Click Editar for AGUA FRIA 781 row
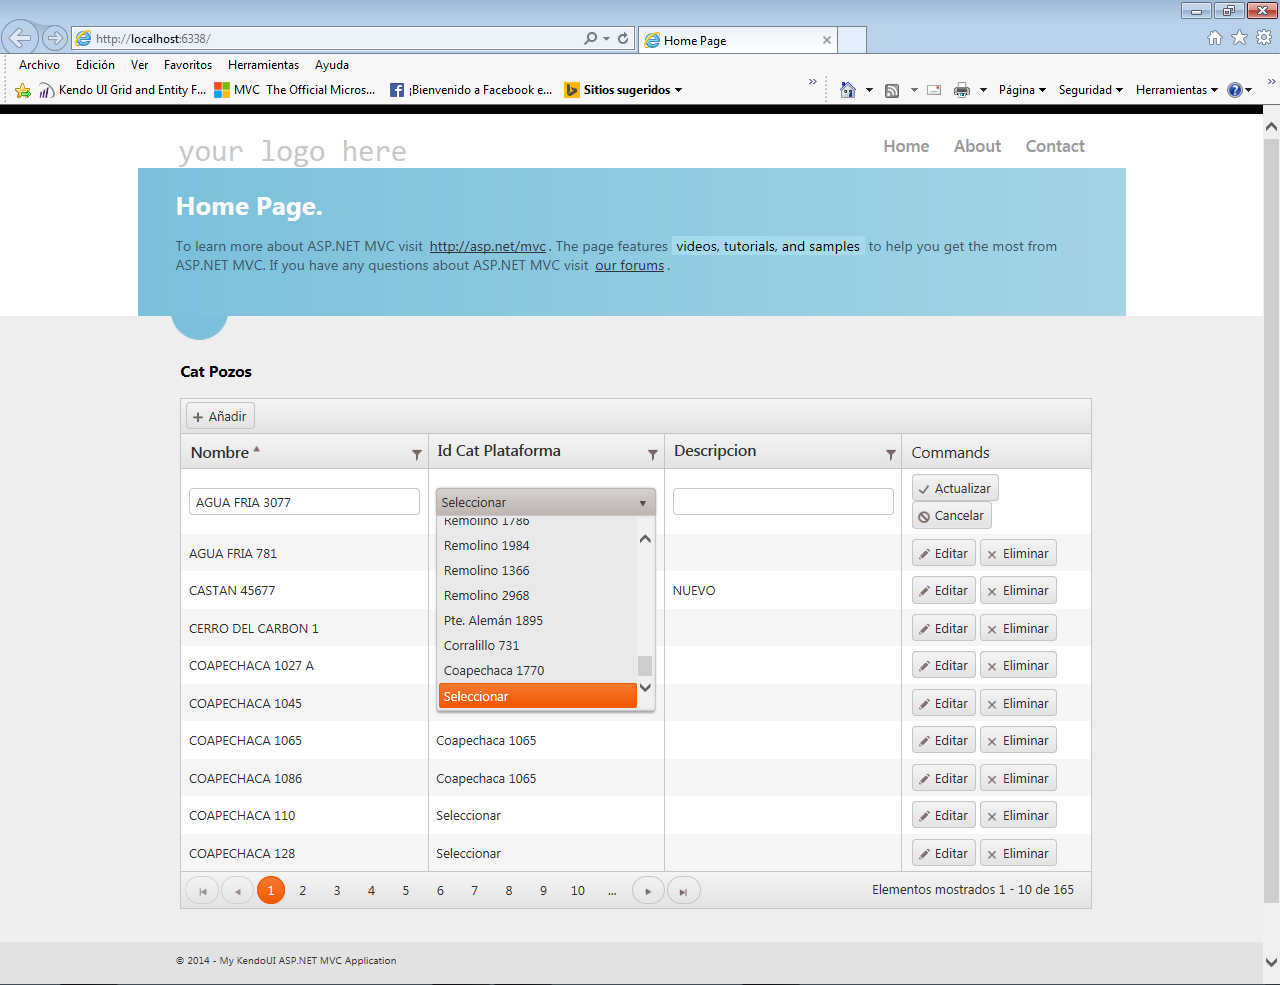 [x=943, y=554]
